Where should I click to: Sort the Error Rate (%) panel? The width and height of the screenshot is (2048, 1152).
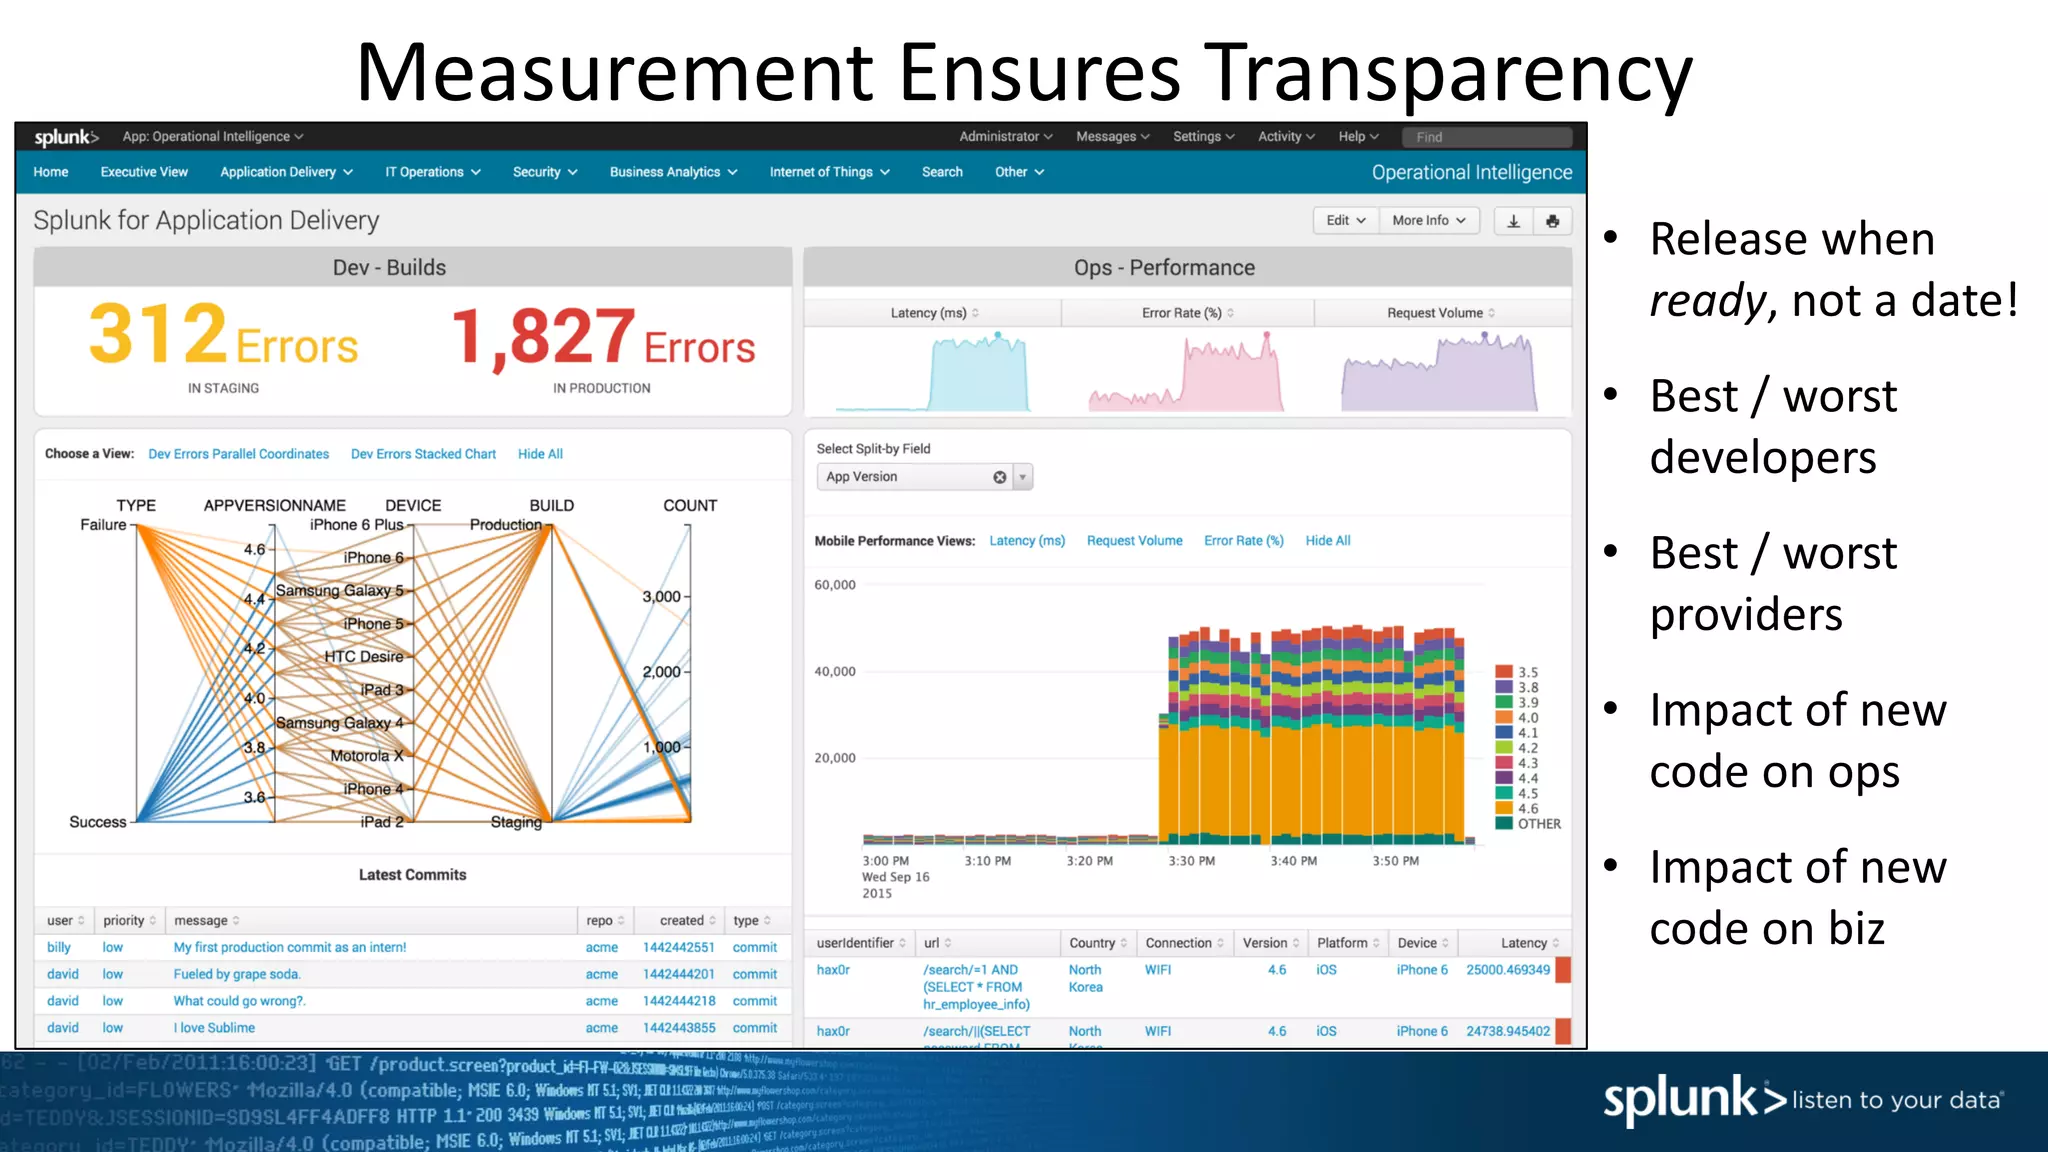pyautogui.click(x=1188, y=313)
